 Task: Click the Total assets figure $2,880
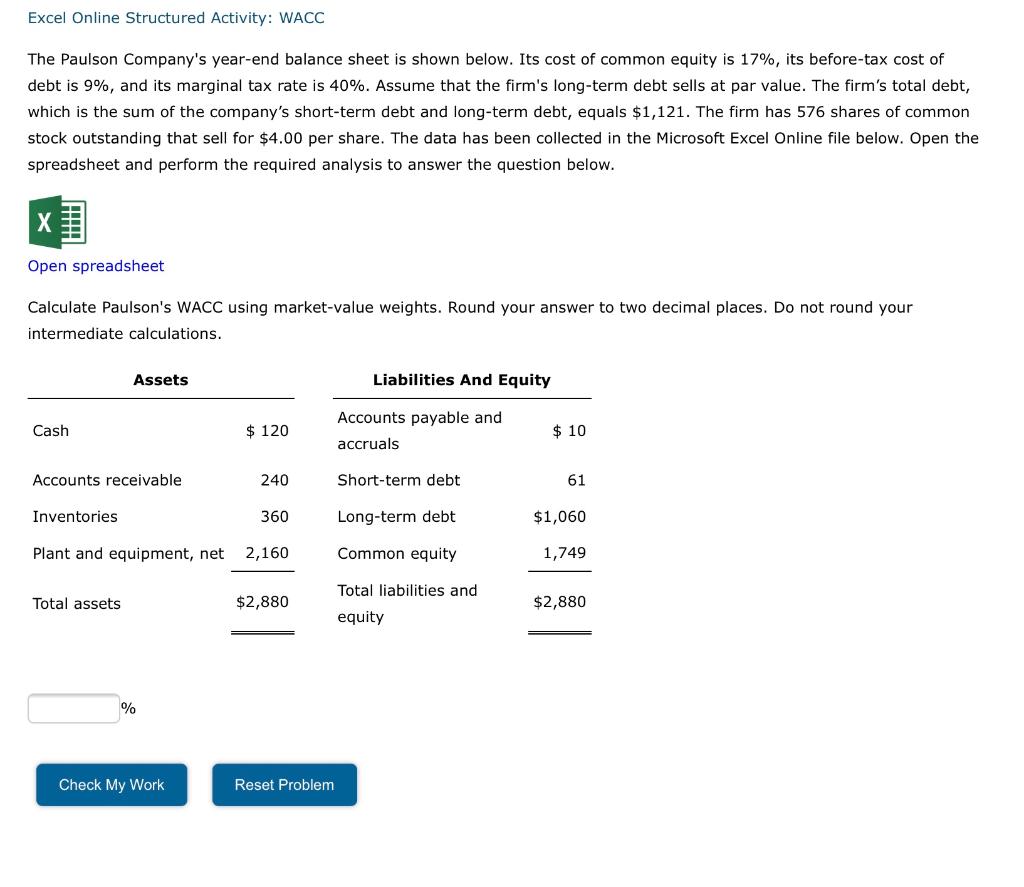pyautogui.click(x=263, y=602)
